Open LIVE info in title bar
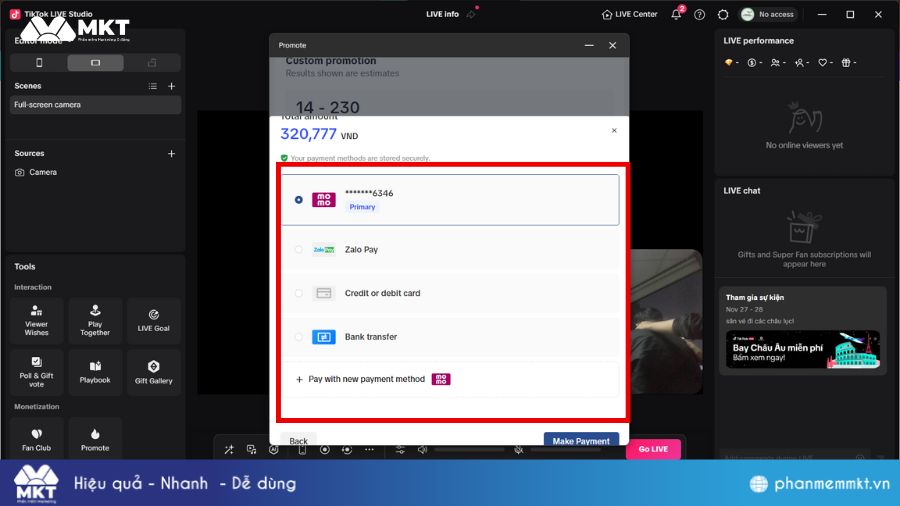This screenshot has width=900, height=506. pyautogui.click(x=442, y=14)
